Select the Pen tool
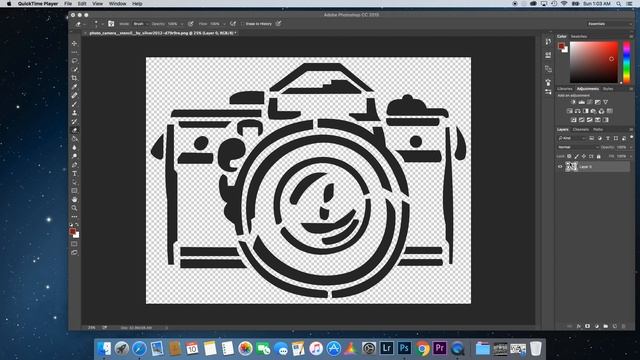 (x=74, y=165)
